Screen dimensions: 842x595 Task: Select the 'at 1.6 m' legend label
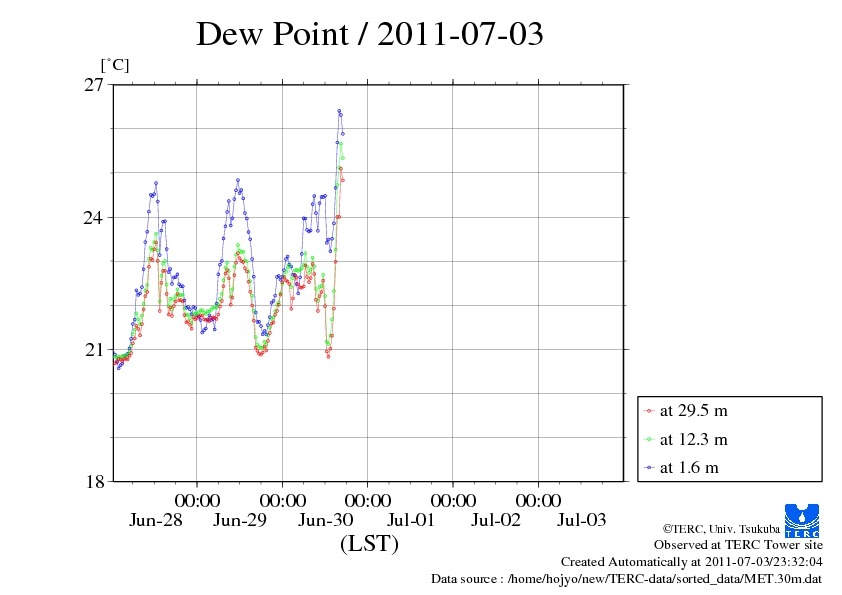coord(689,468)
